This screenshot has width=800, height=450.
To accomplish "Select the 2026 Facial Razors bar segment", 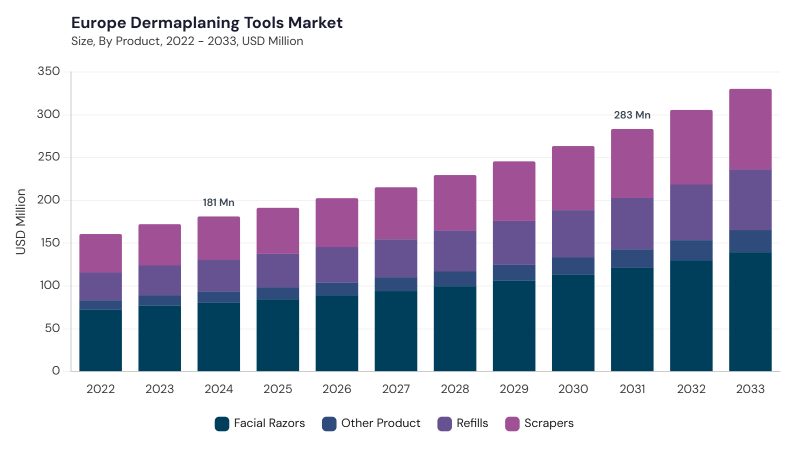I will coord(337,334).
